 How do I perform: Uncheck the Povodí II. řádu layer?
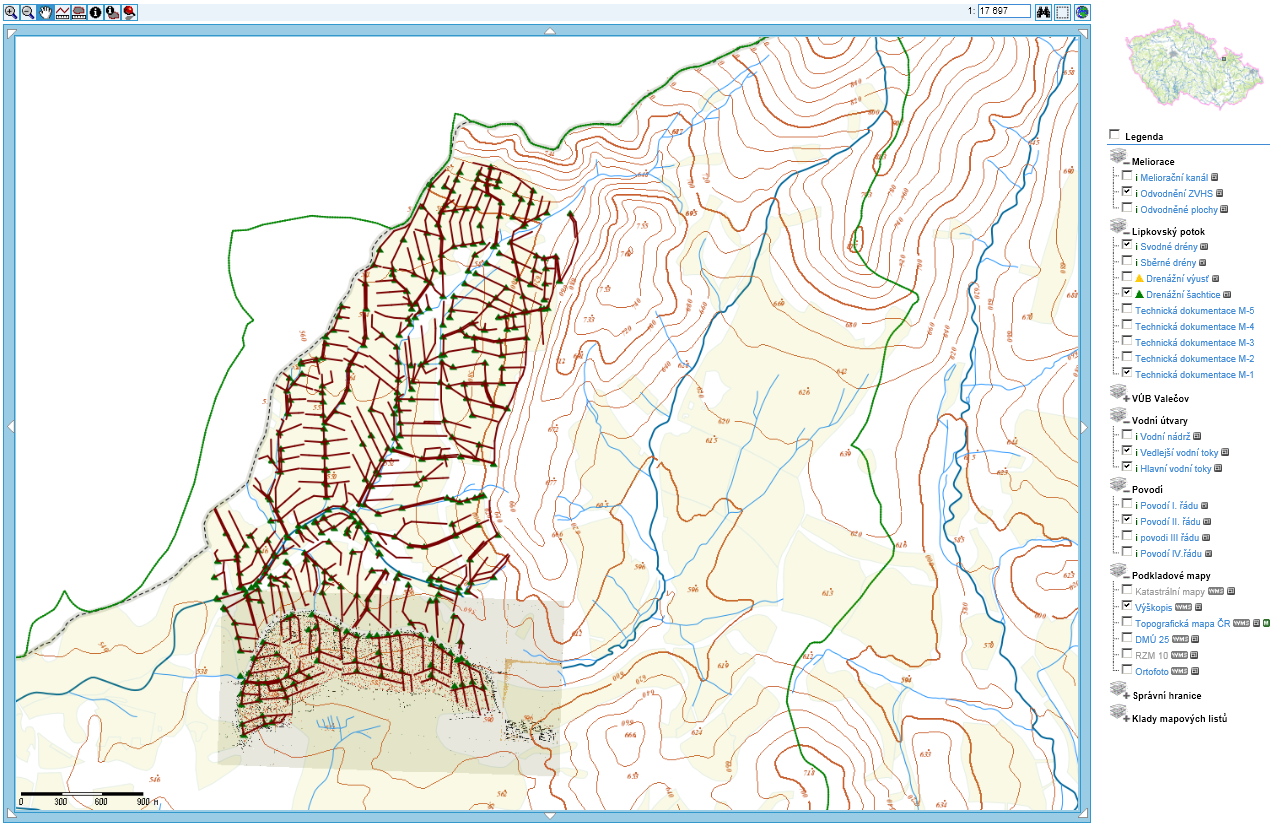pyautogui.click(x=1127, y=521)
